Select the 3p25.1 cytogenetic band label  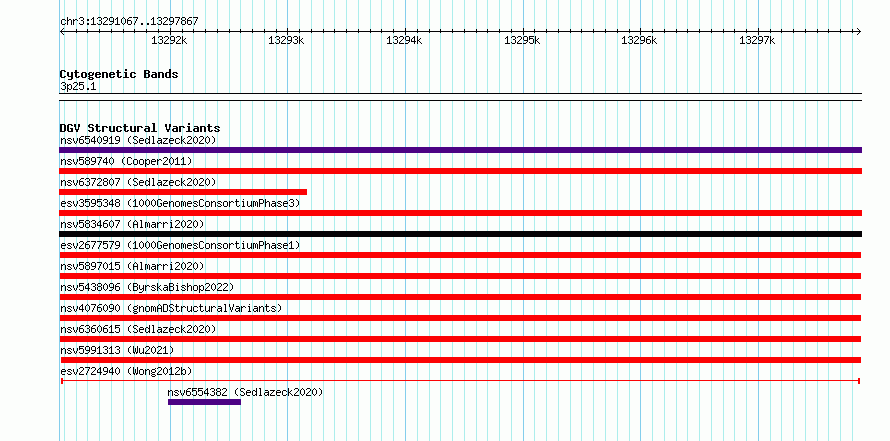pyautogui.click(x=78, y=86)
